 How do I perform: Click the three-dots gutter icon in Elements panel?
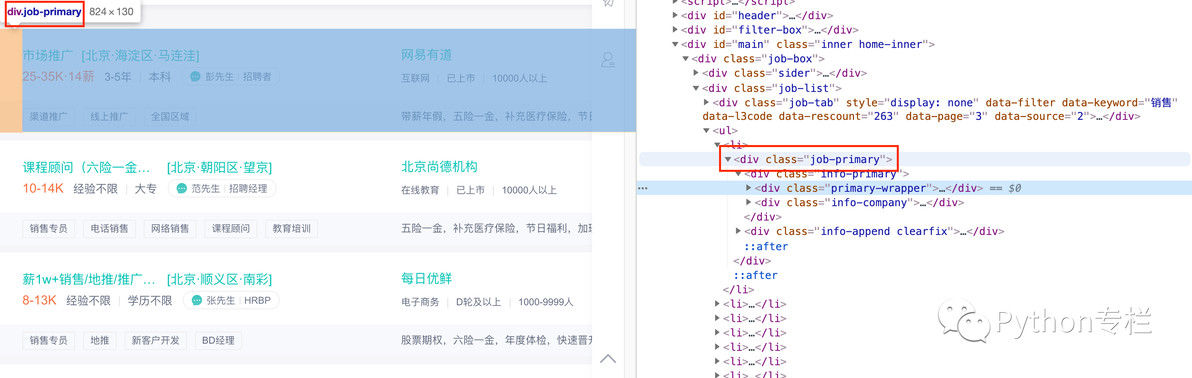pyautogui.click(x=642, y=188)
